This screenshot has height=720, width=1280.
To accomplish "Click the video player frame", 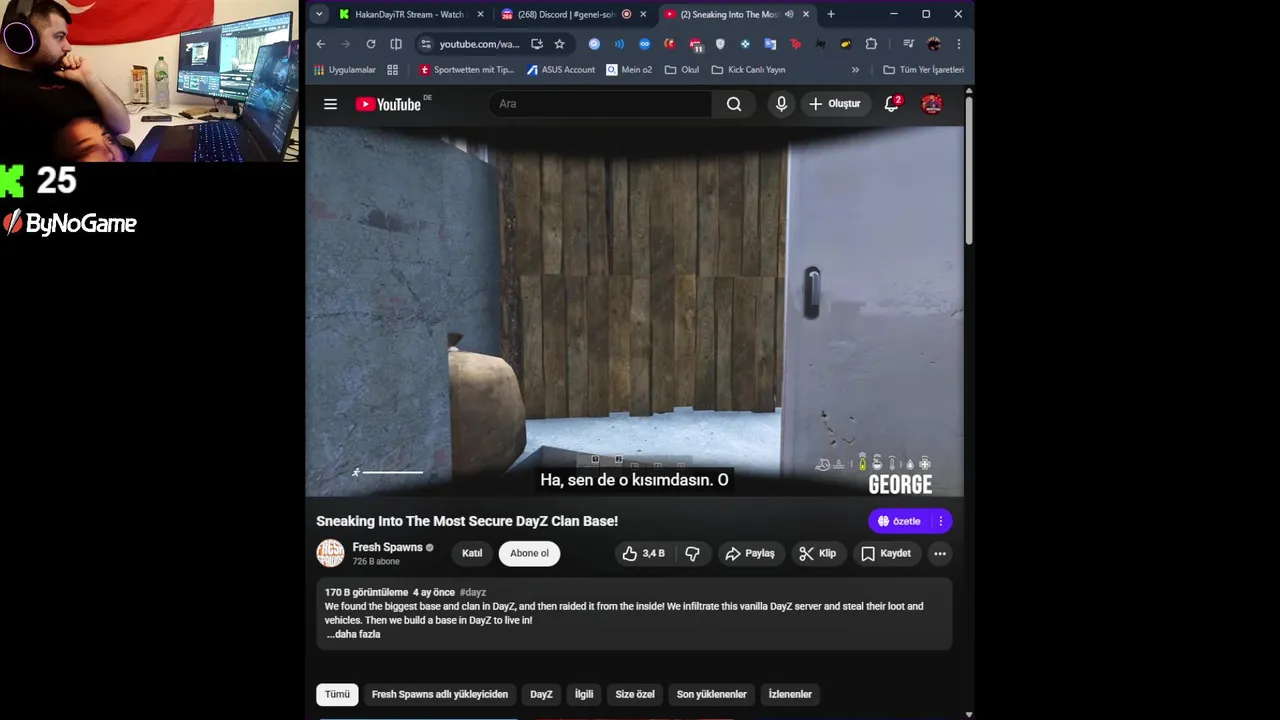I will point(634,311).
